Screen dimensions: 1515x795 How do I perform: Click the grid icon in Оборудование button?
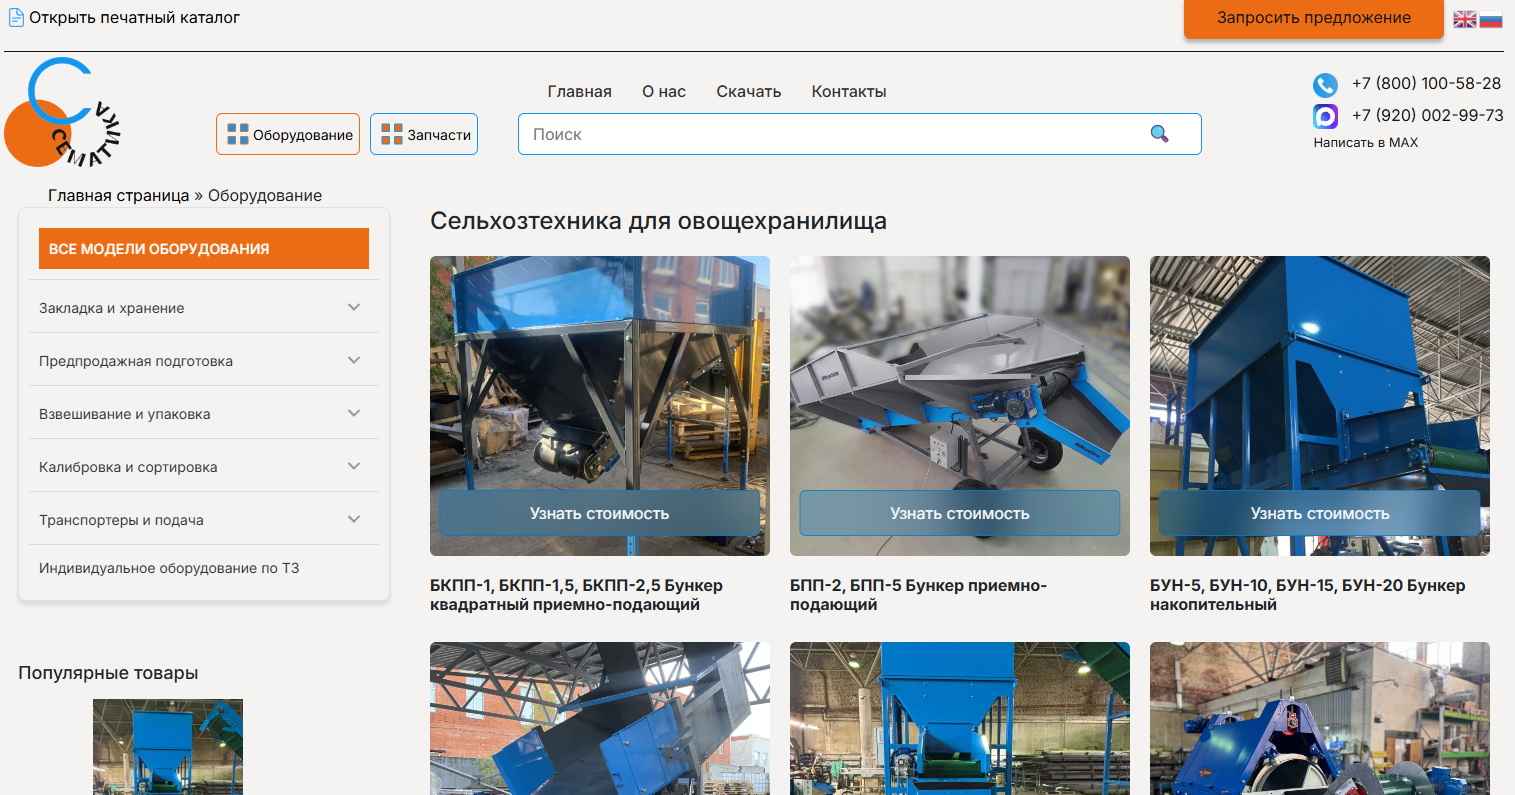coord(238,134)
